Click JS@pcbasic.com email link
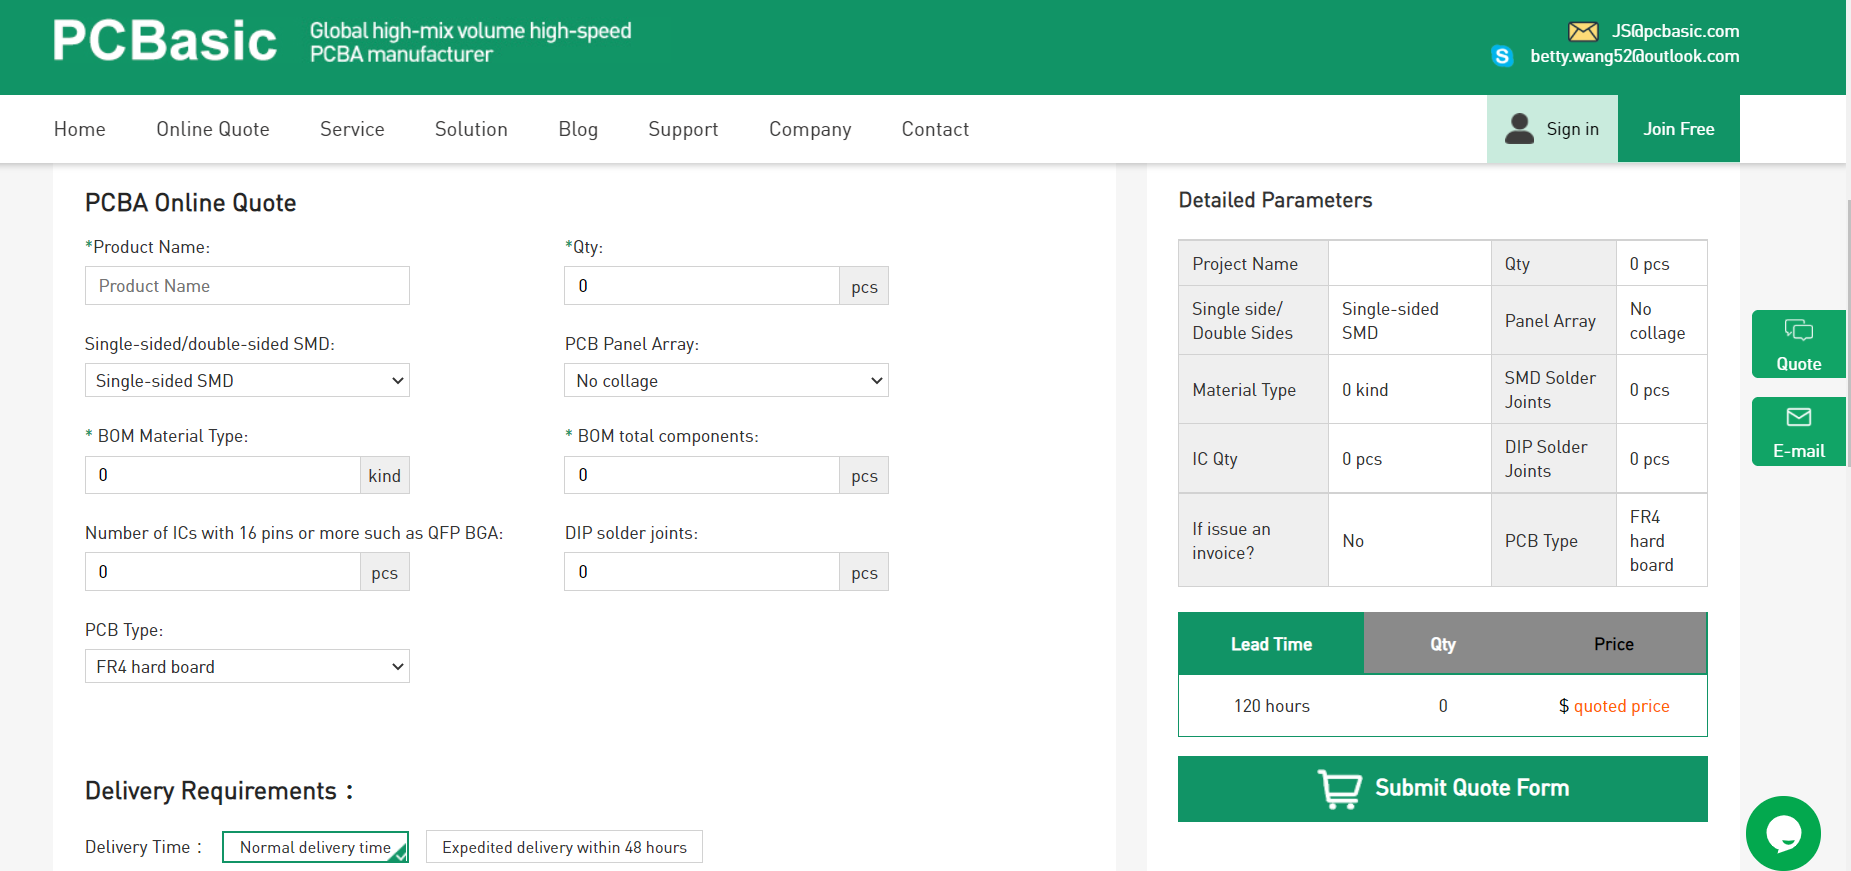The image size is (1851, 871). click(x=1675, y=31)
